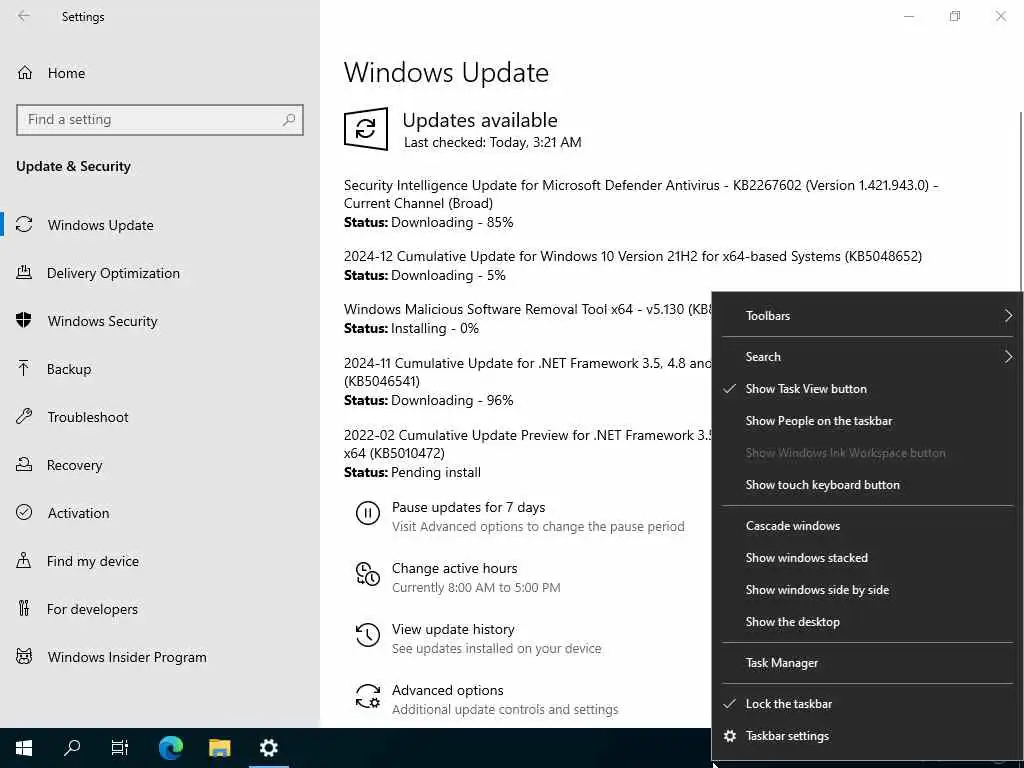
Task: Click the Troubleshoot wrench icon
Action: pyautogui.click(x=24, y=417)
